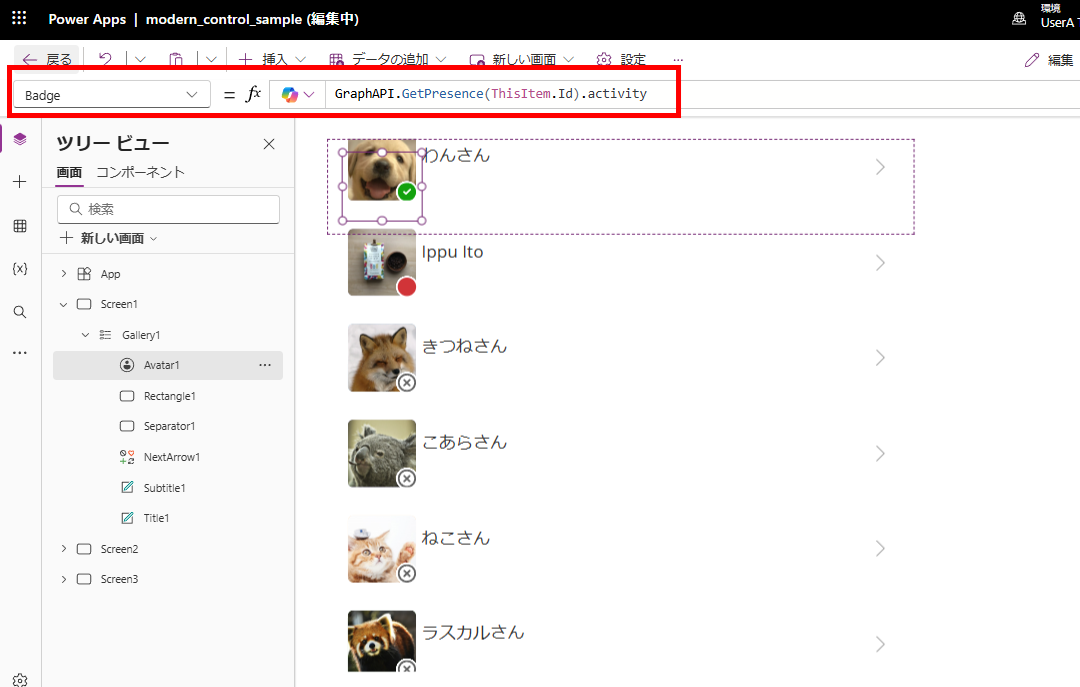Open the search panel in the left rail
1080x687 pixels.
pyautogui.click(x=19, y=312)
